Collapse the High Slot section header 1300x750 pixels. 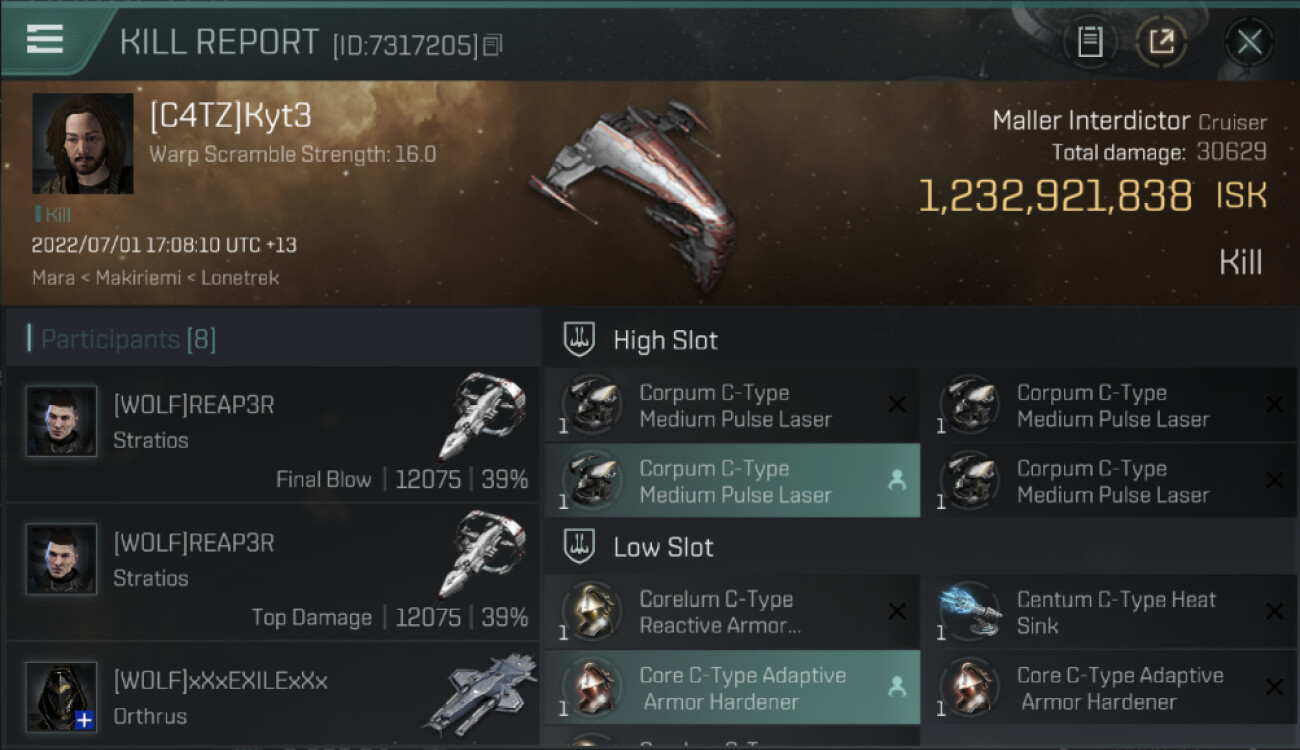point(921,340)
